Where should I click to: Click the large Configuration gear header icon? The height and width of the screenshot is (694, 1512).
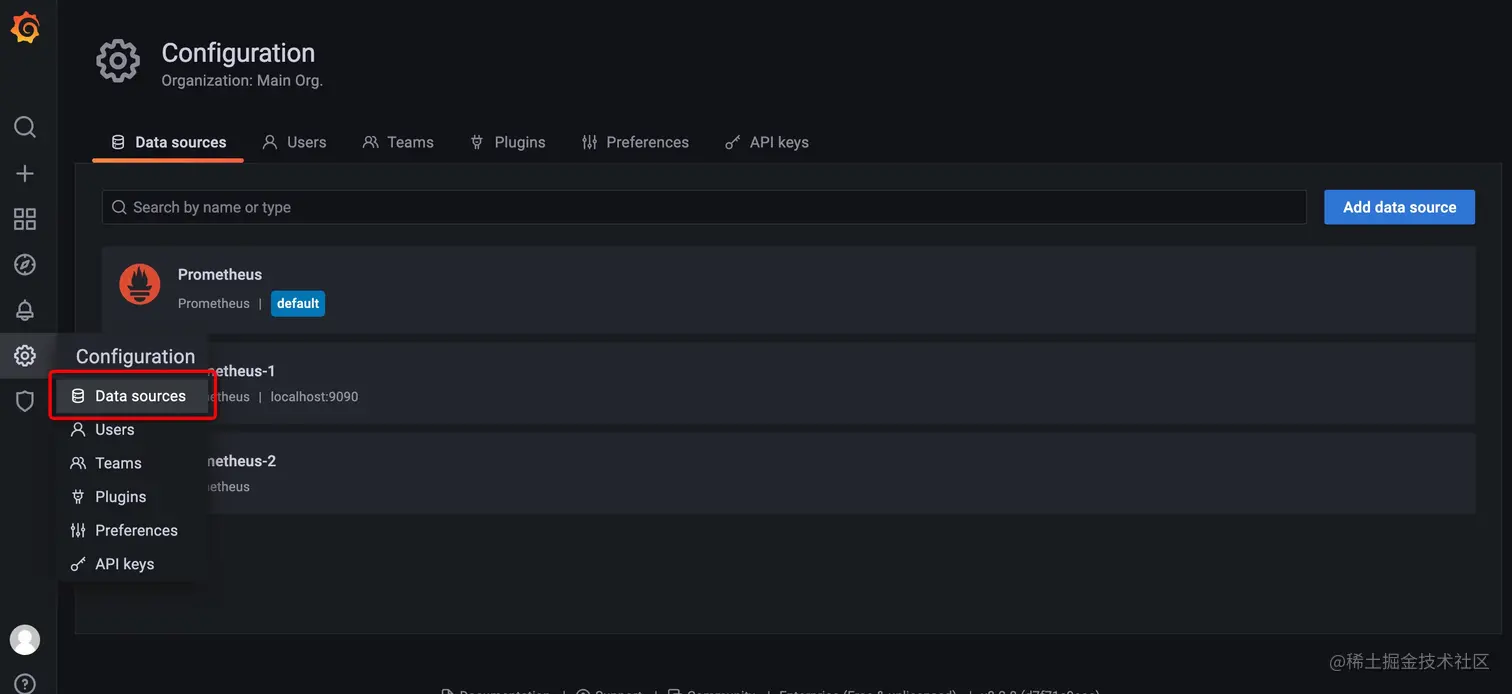pos(118,61)
